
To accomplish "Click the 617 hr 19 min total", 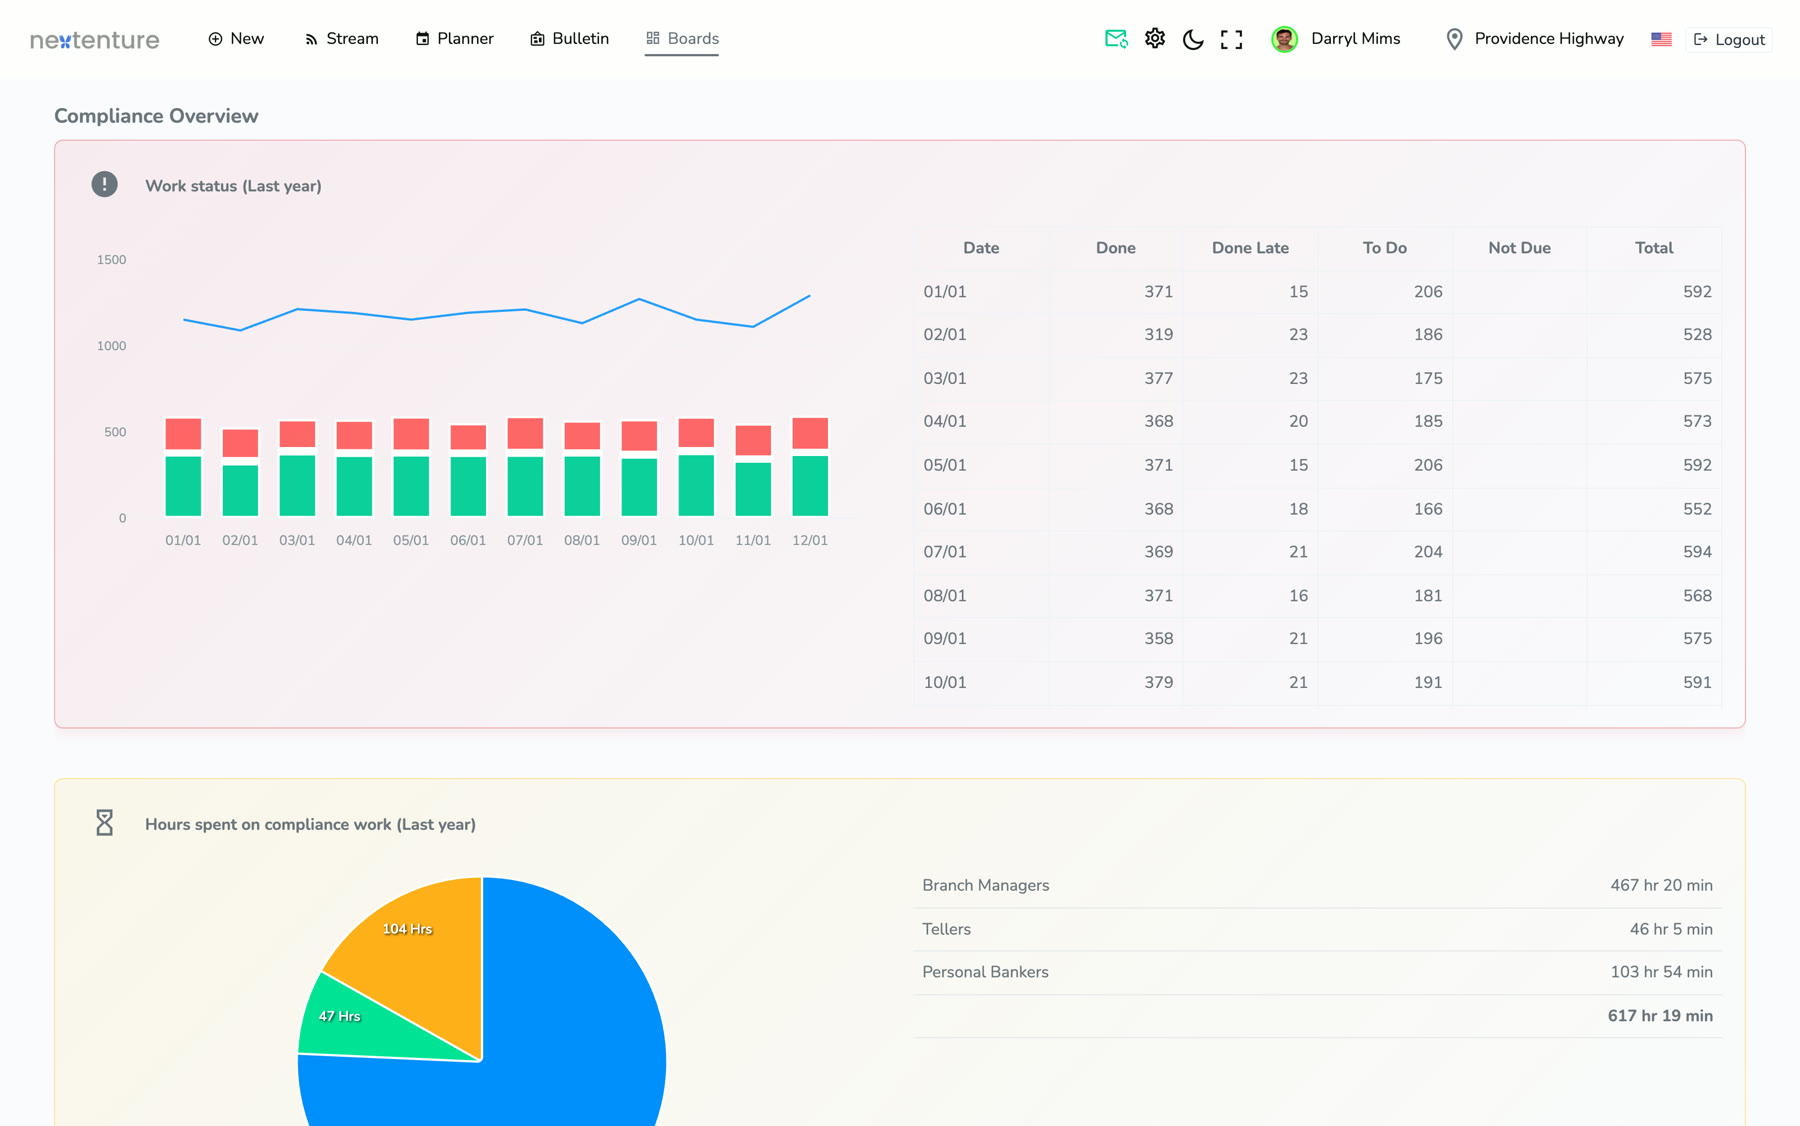I will tap(1660, 1016).
